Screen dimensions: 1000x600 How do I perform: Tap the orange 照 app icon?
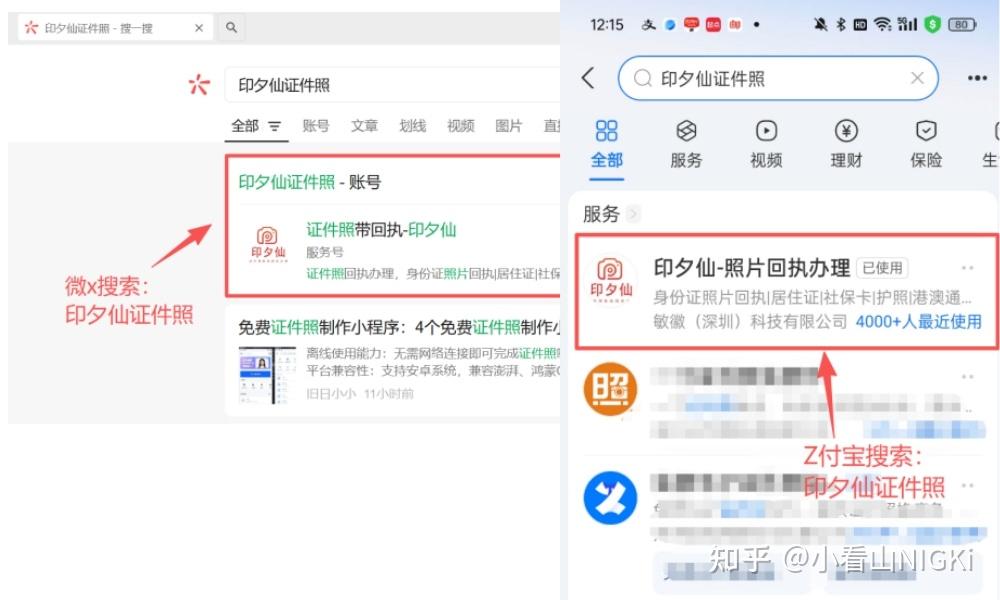click(610, 389)
